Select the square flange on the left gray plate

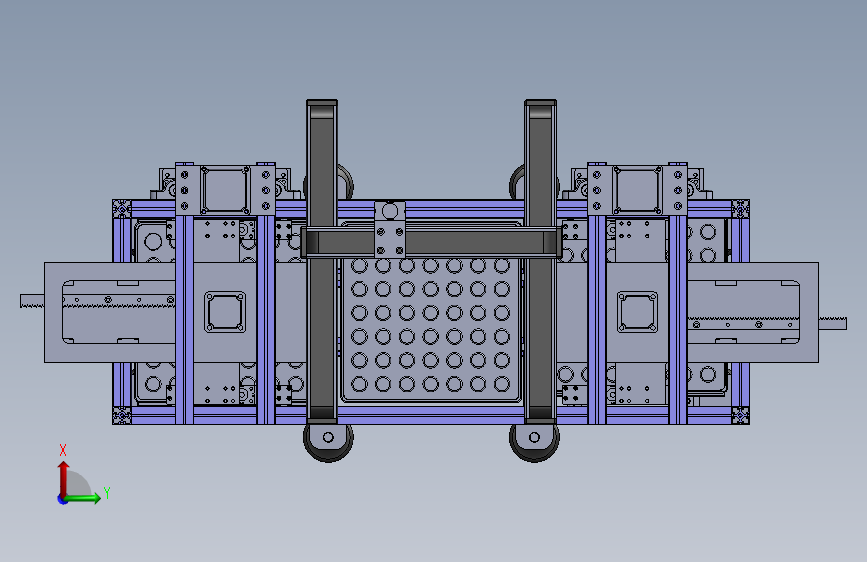(225, 312)
